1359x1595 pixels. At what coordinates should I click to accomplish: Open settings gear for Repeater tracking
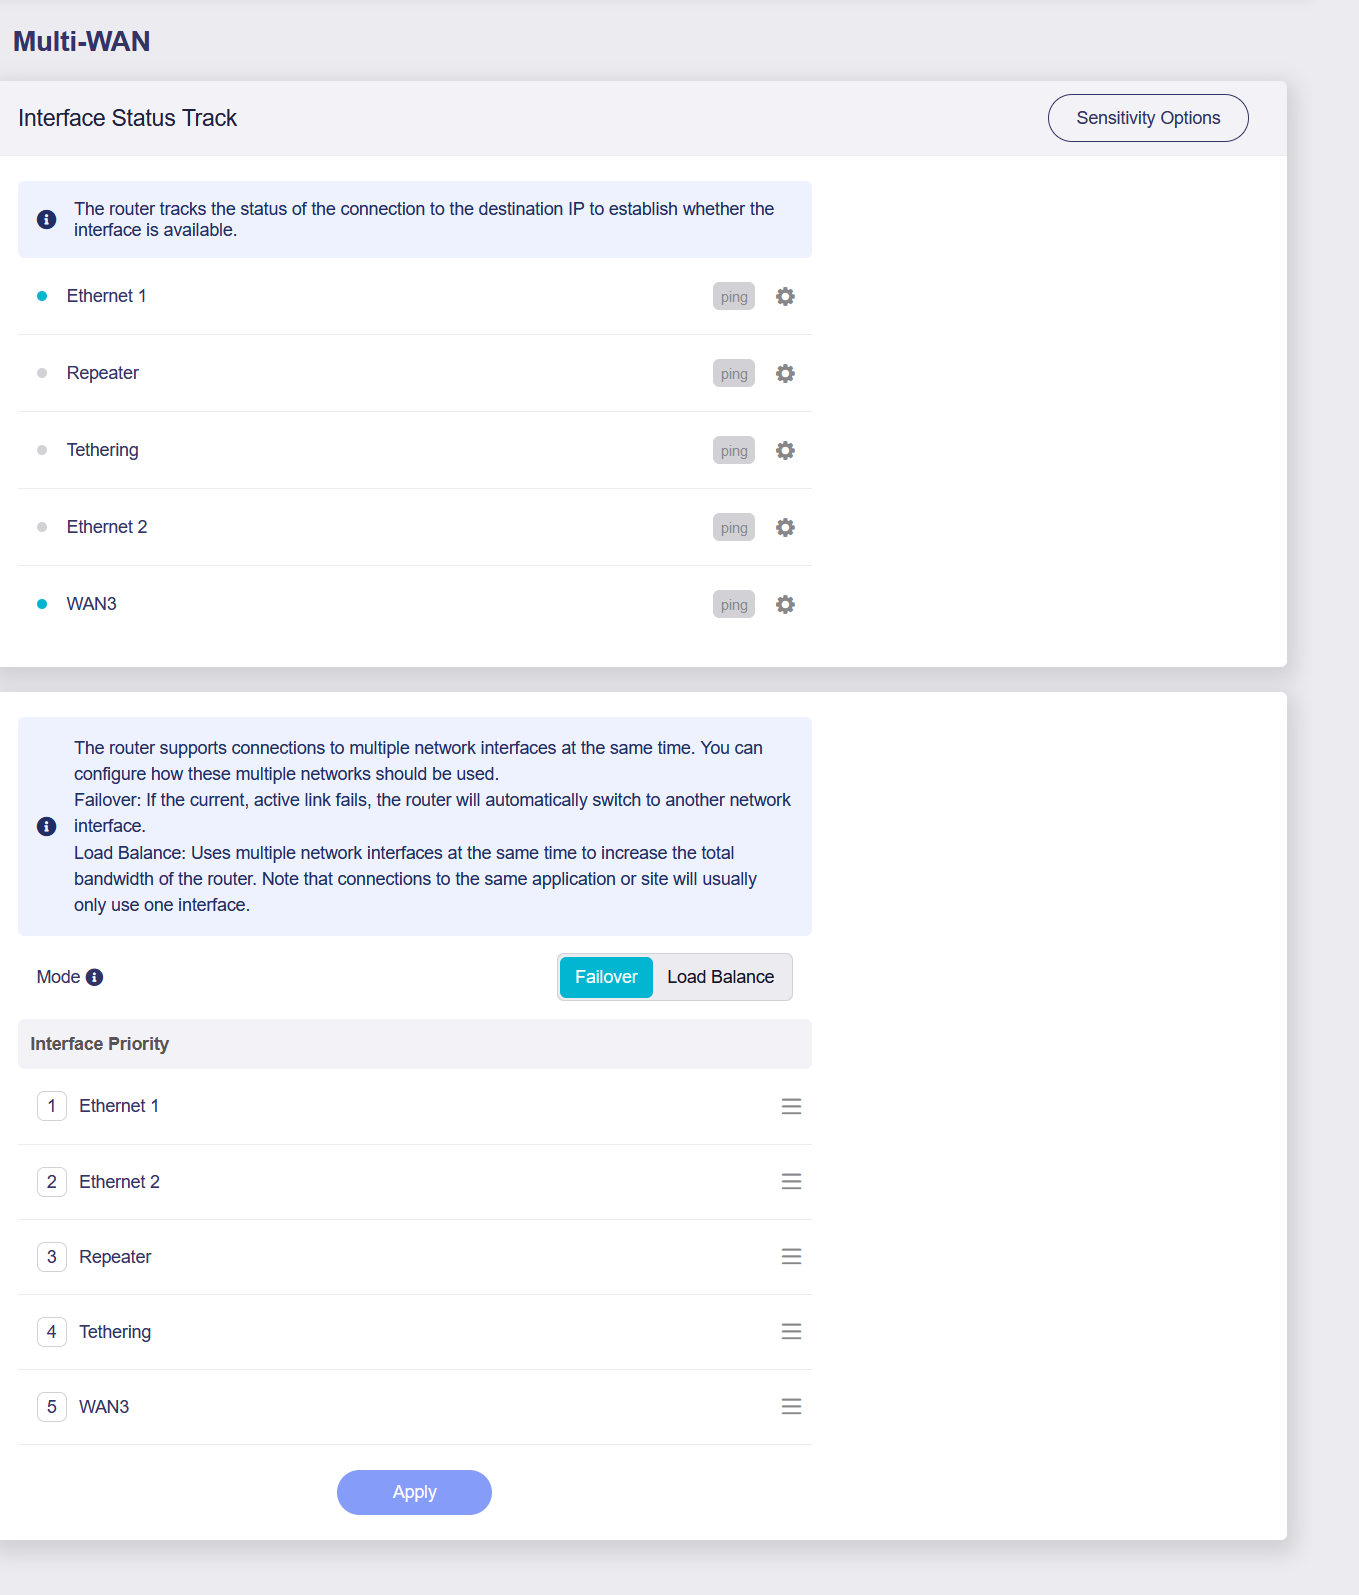coord(785,374)
